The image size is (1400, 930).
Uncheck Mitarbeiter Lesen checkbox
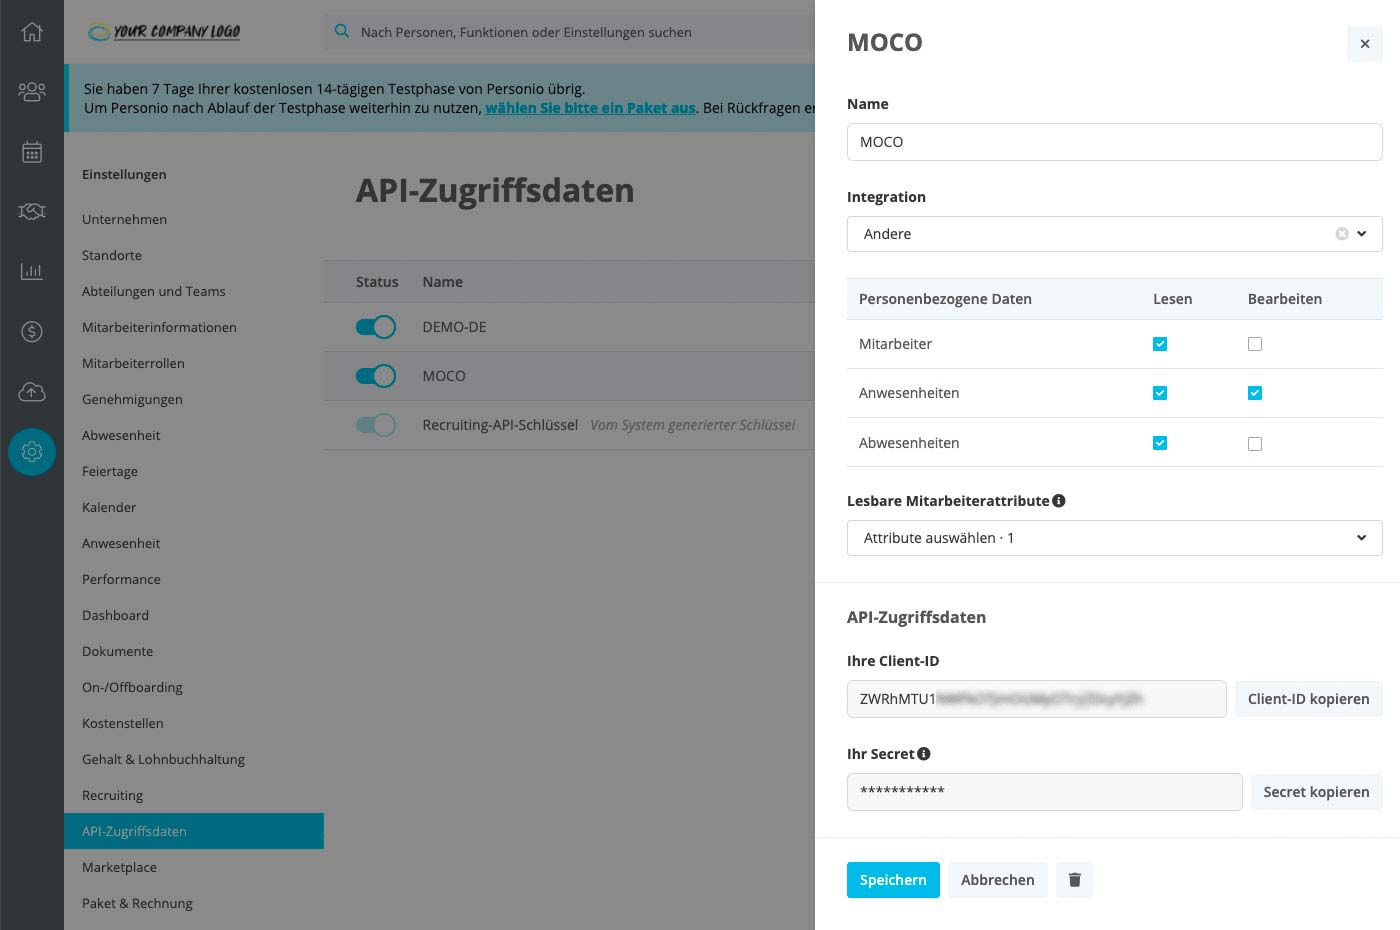(x=1160, y=344)
